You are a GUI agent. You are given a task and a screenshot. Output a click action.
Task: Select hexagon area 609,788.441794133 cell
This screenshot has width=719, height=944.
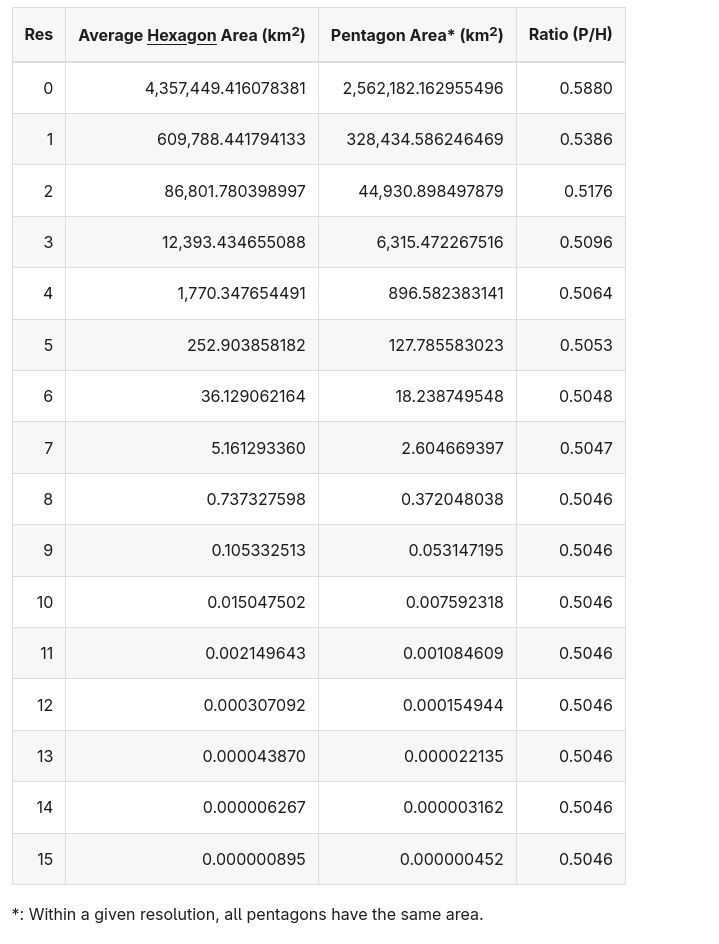pyautogui.click(x=231, y=139)
